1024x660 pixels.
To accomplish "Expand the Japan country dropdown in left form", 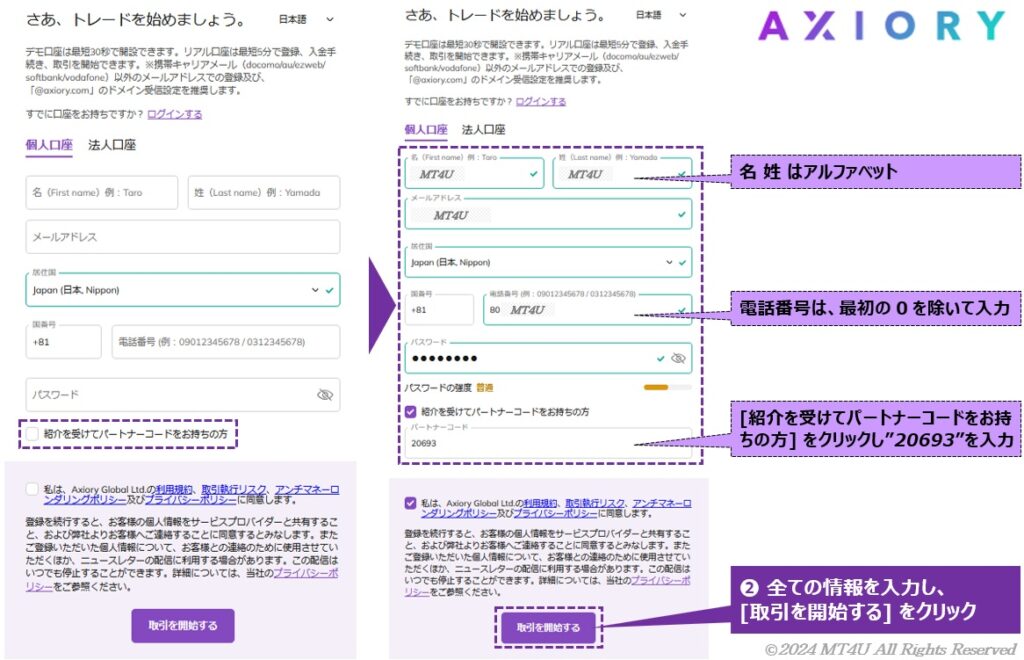I will (315, 290).
